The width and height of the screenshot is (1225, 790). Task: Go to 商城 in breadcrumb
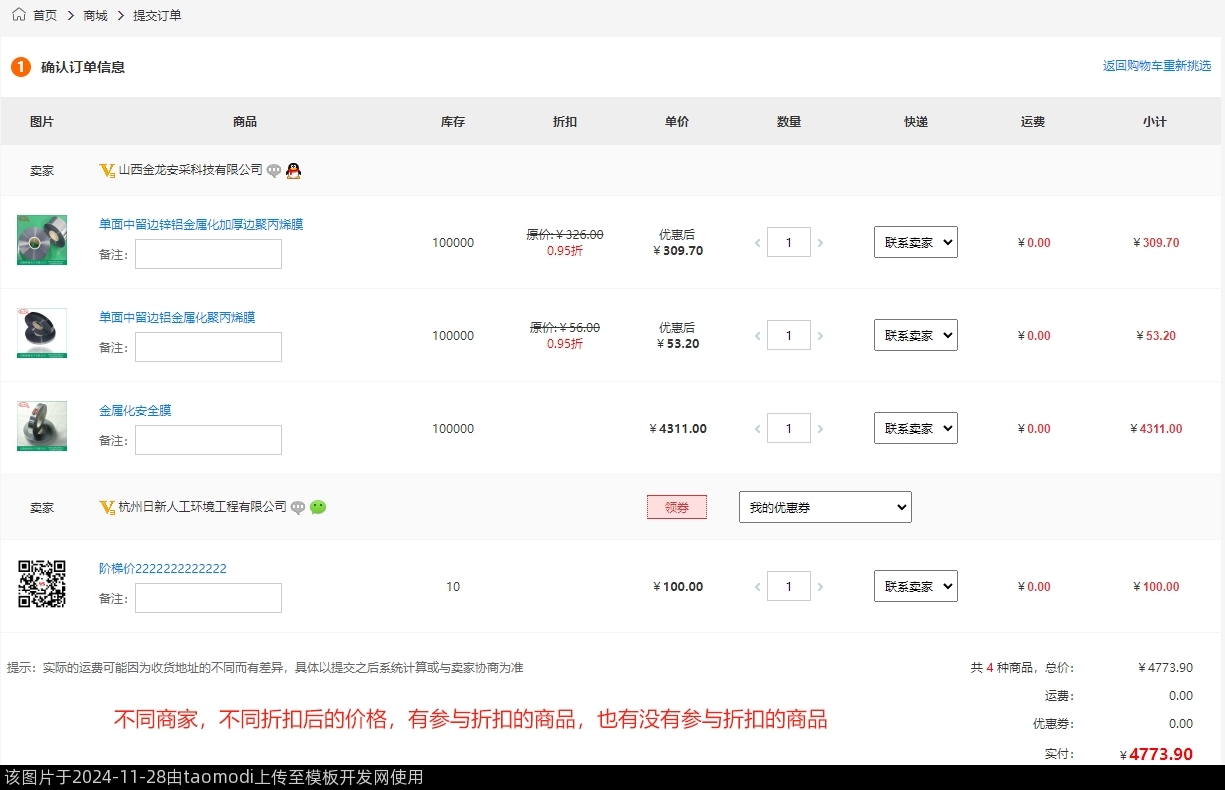click(95, 16)
